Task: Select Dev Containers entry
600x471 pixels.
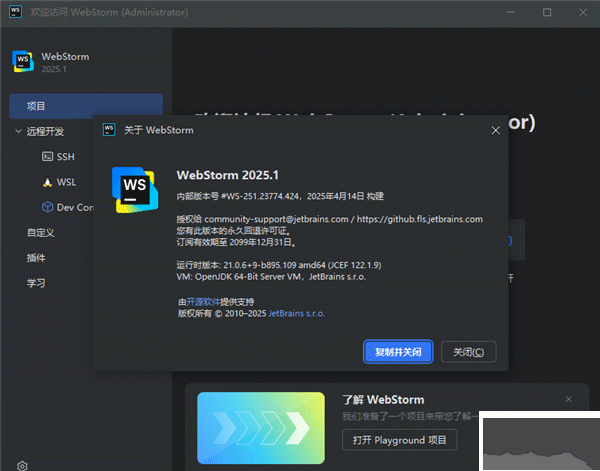Action: pos(75,207)
